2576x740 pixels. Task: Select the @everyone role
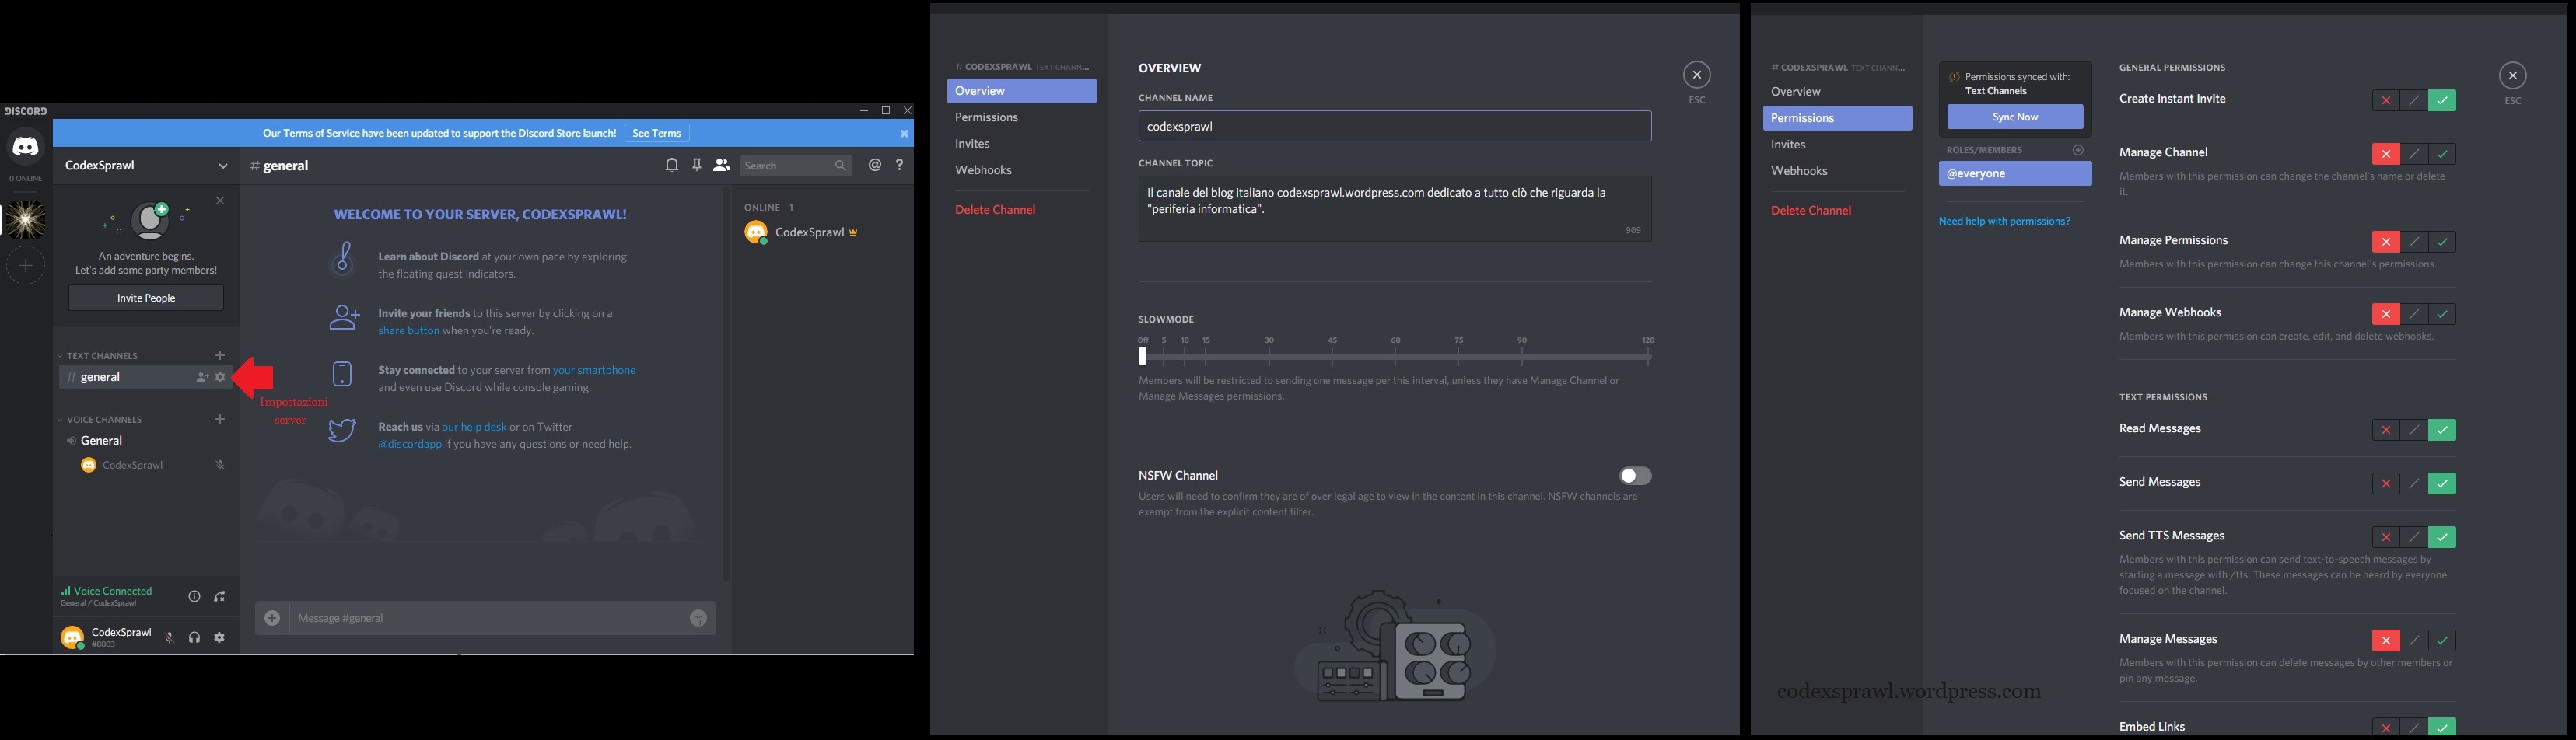(2014, 174)
